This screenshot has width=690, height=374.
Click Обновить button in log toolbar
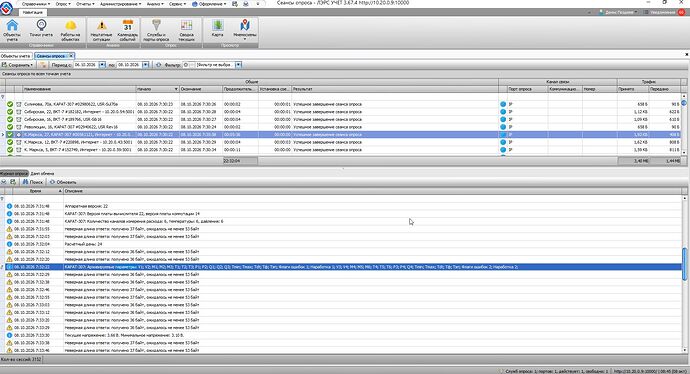[63, 182]
